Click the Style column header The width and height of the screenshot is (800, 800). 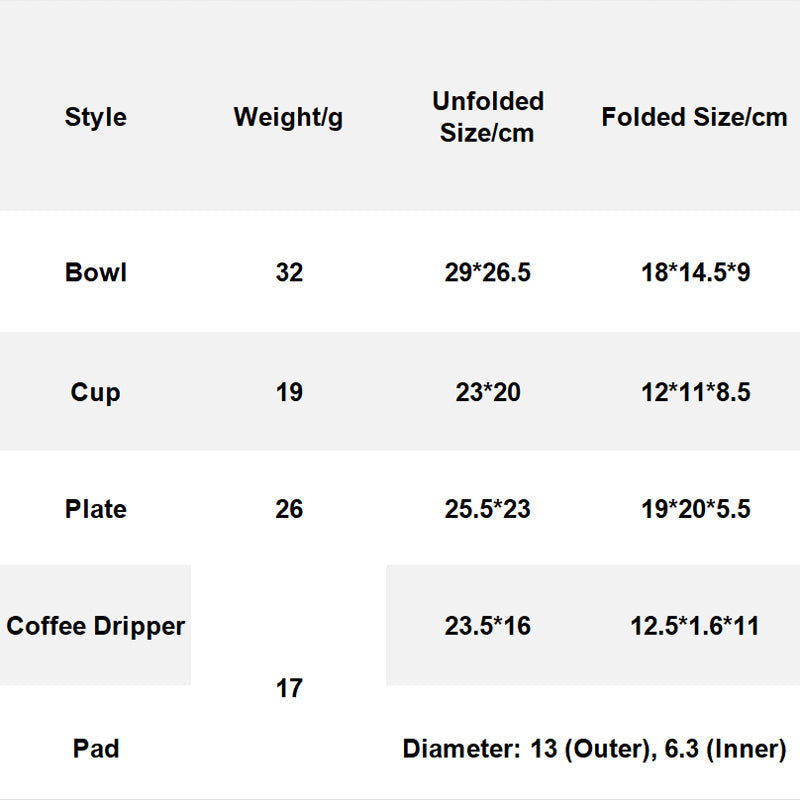click(96, 117)
